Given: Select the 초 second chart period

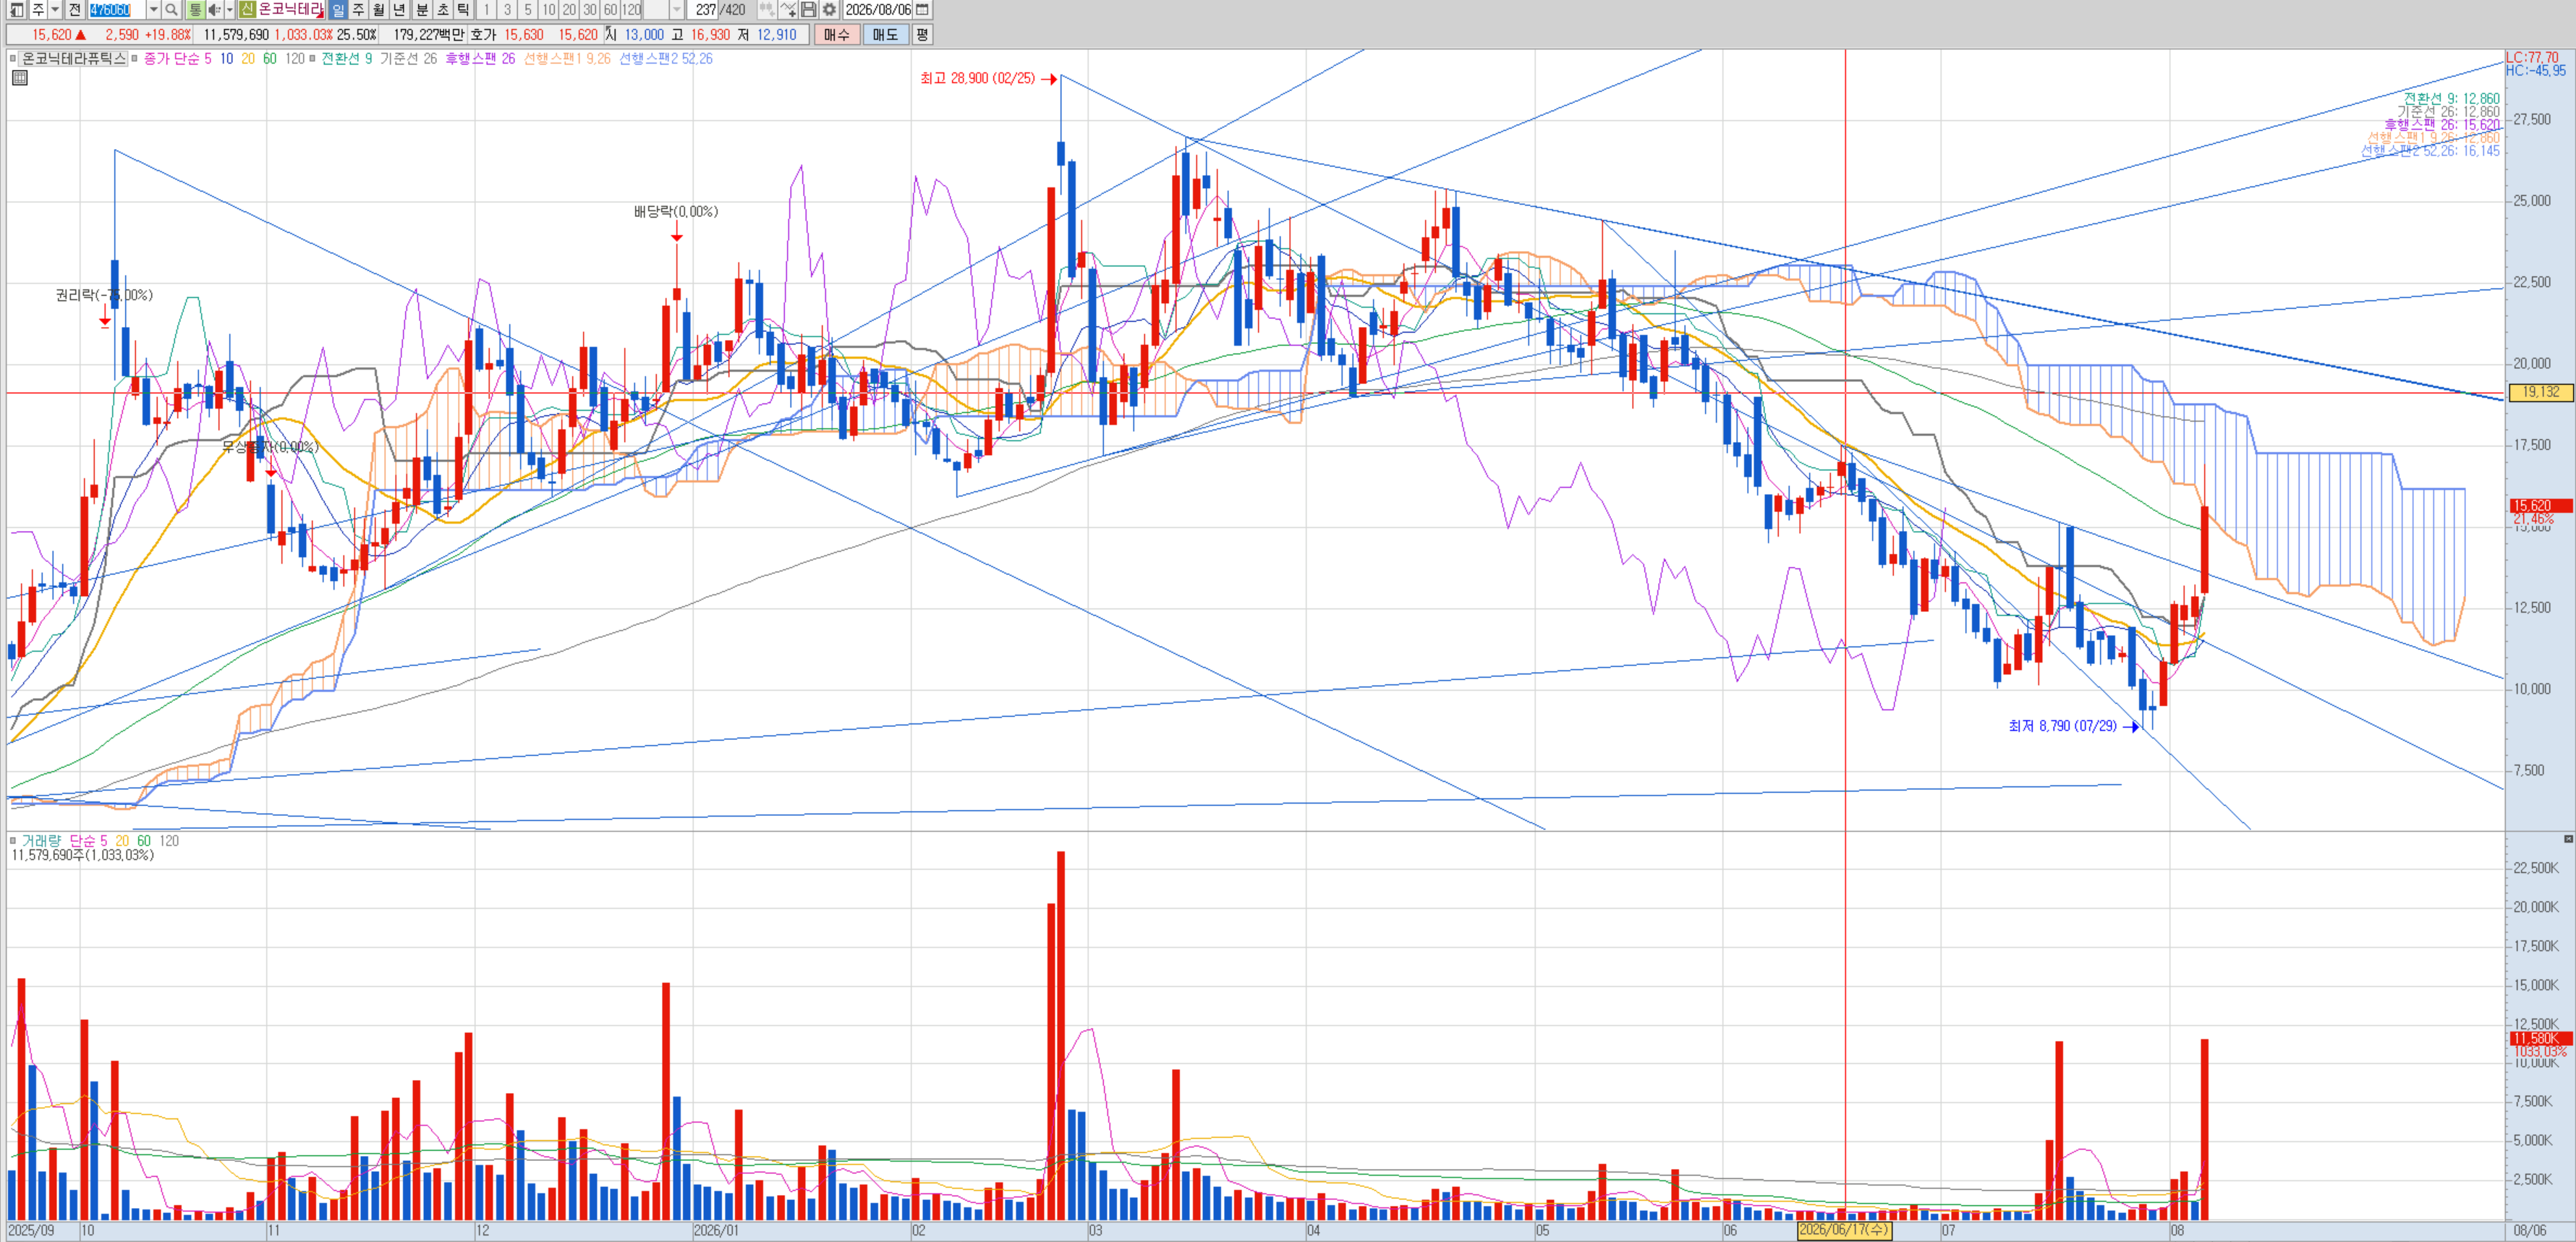Looking at the screenshot, I should (443, 10).
